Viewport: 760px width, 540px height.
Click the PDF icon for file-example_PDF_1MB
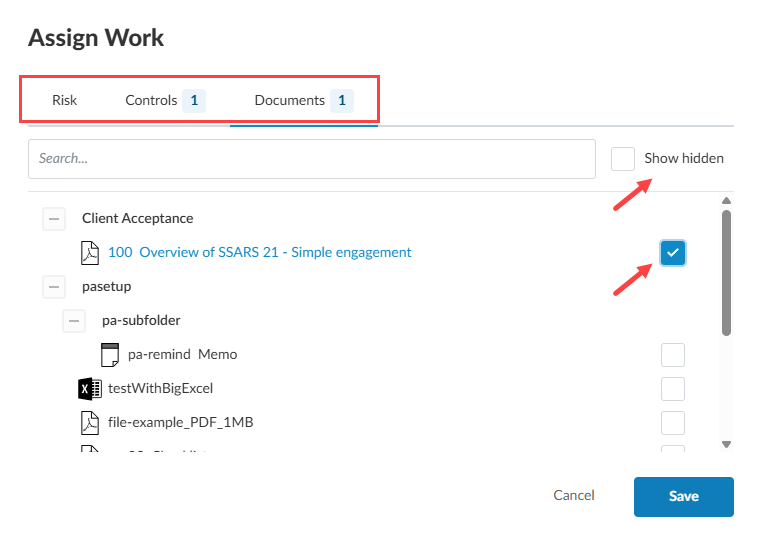[90, 423]
